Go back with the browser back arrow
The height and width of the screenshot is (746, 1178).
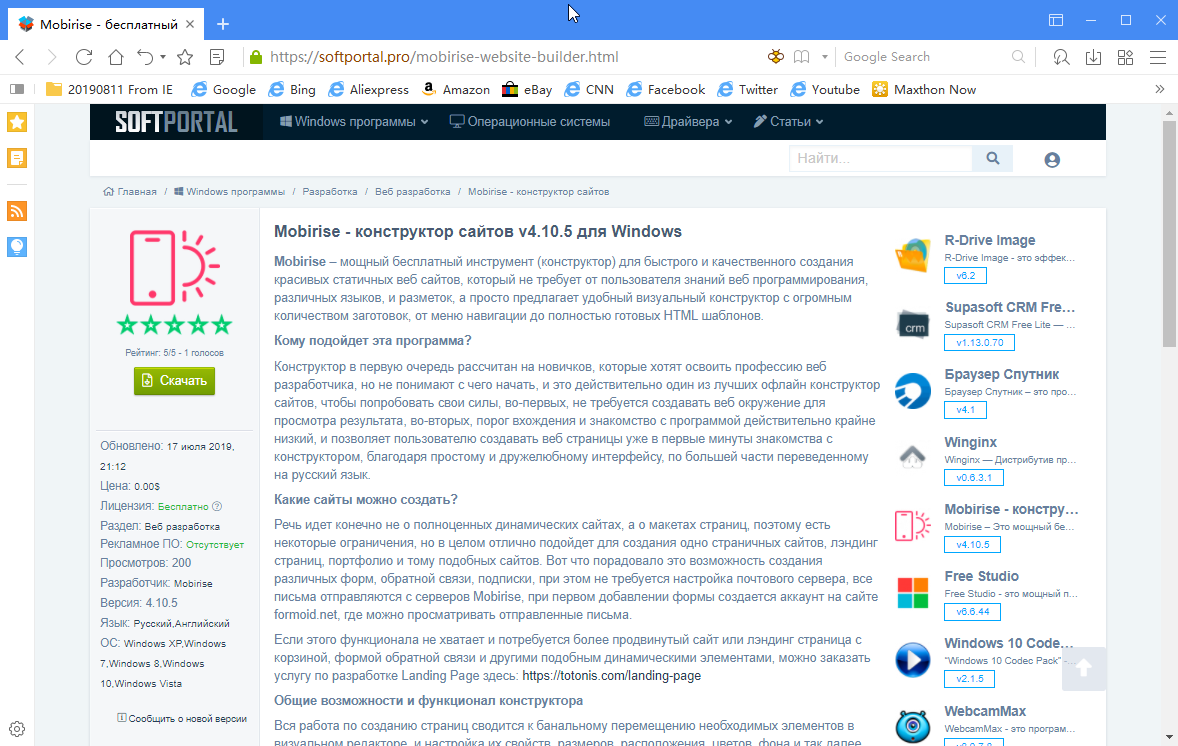(20, 57)
